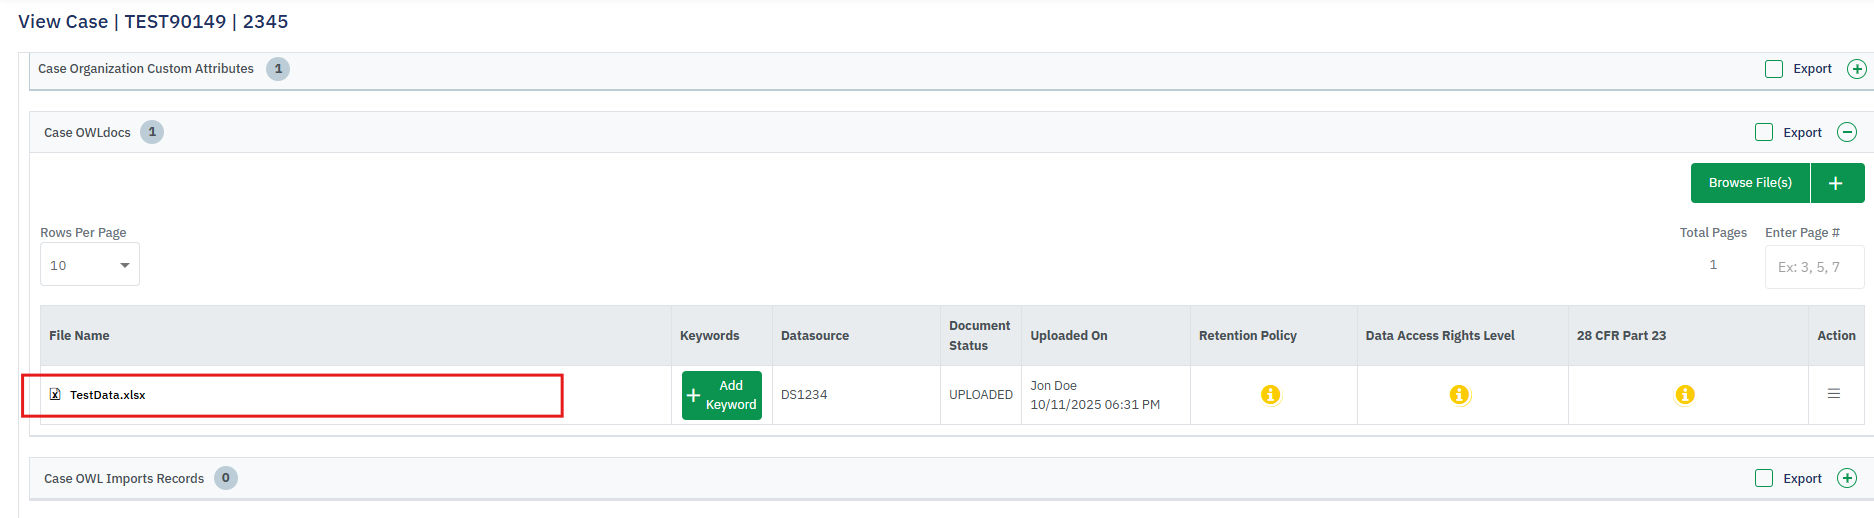The width and height of the screenshot is (1874, 518).
Task: Check Export for Case Organization Custom Attributes
Action: click(x=1774, y=69)
